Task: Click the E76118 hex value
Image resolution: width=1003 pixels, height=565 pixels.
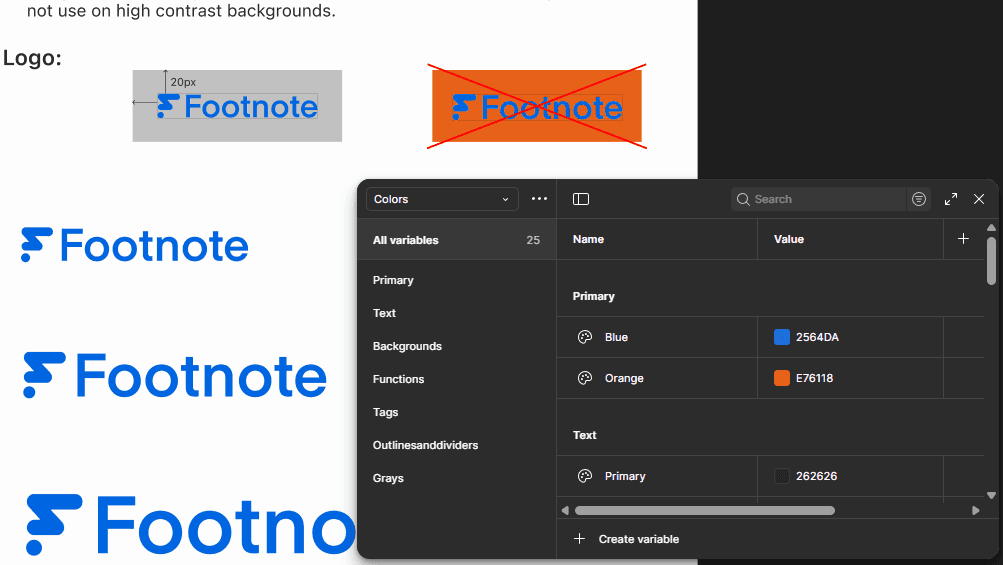Action: (814, 378)
